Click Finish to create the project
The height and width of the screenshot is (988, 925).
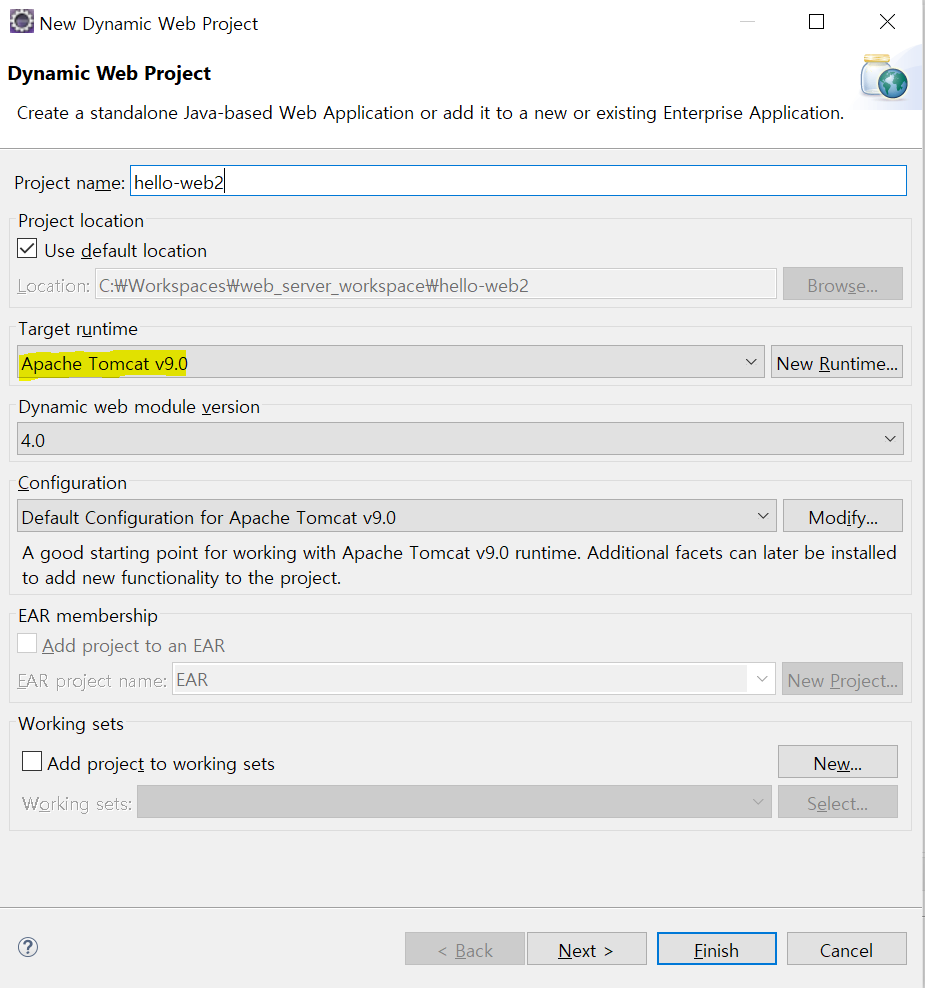(716, 949)
